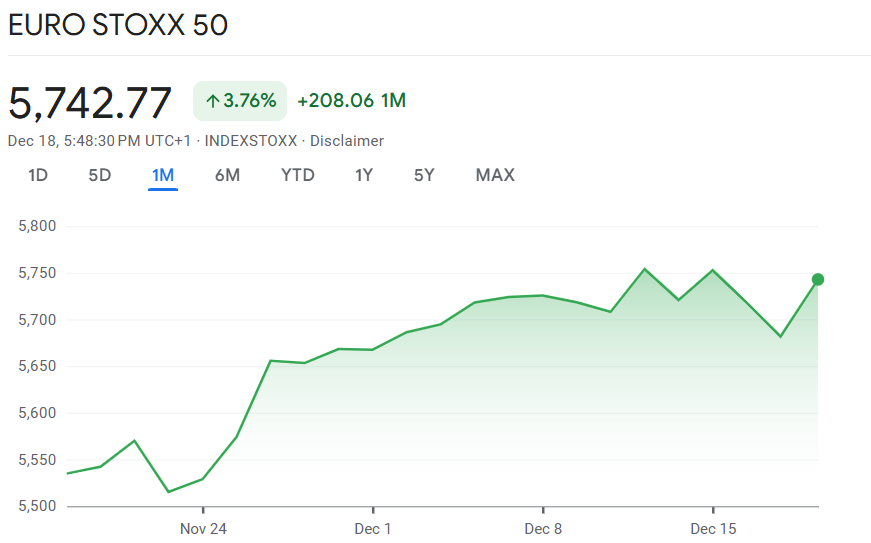Click the 5,742.77 index price
Image resolution: width=871 pixels, height=543 pixels.
coord(90,102)
